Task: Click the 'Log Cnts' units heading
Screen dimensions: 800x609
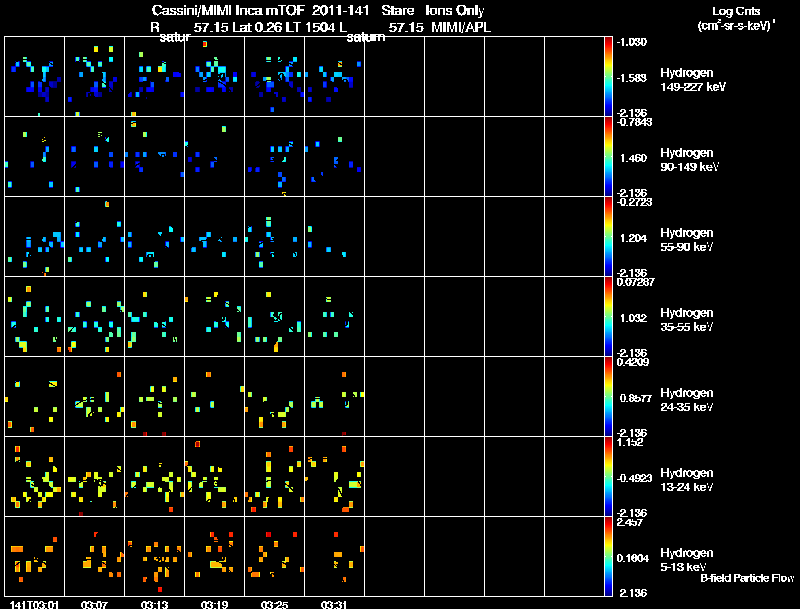Action: tap(736, 11)
